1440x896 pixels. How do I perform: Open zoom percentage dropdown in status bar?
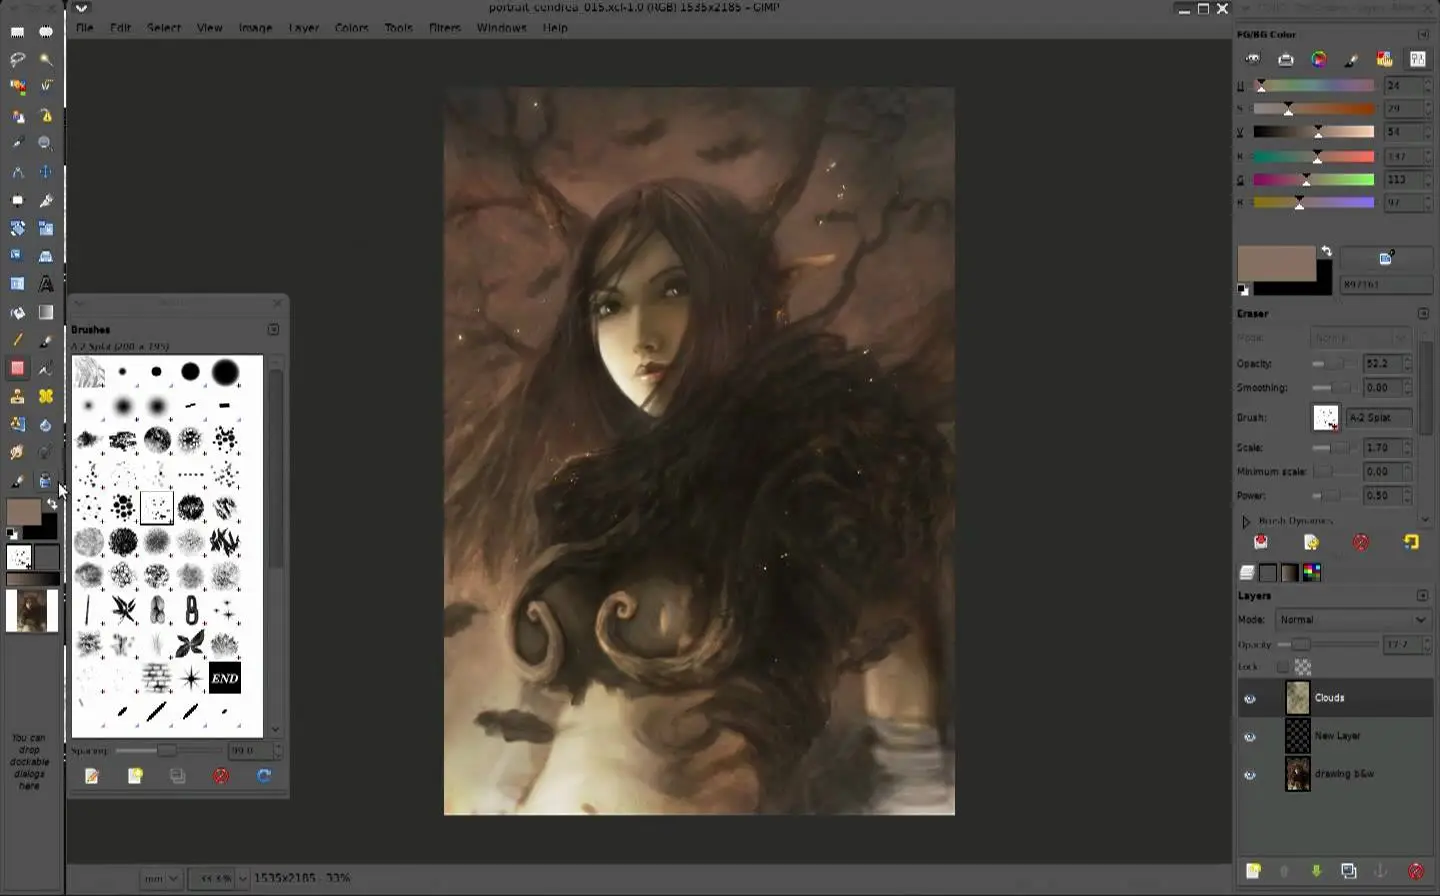coord(242,879)
